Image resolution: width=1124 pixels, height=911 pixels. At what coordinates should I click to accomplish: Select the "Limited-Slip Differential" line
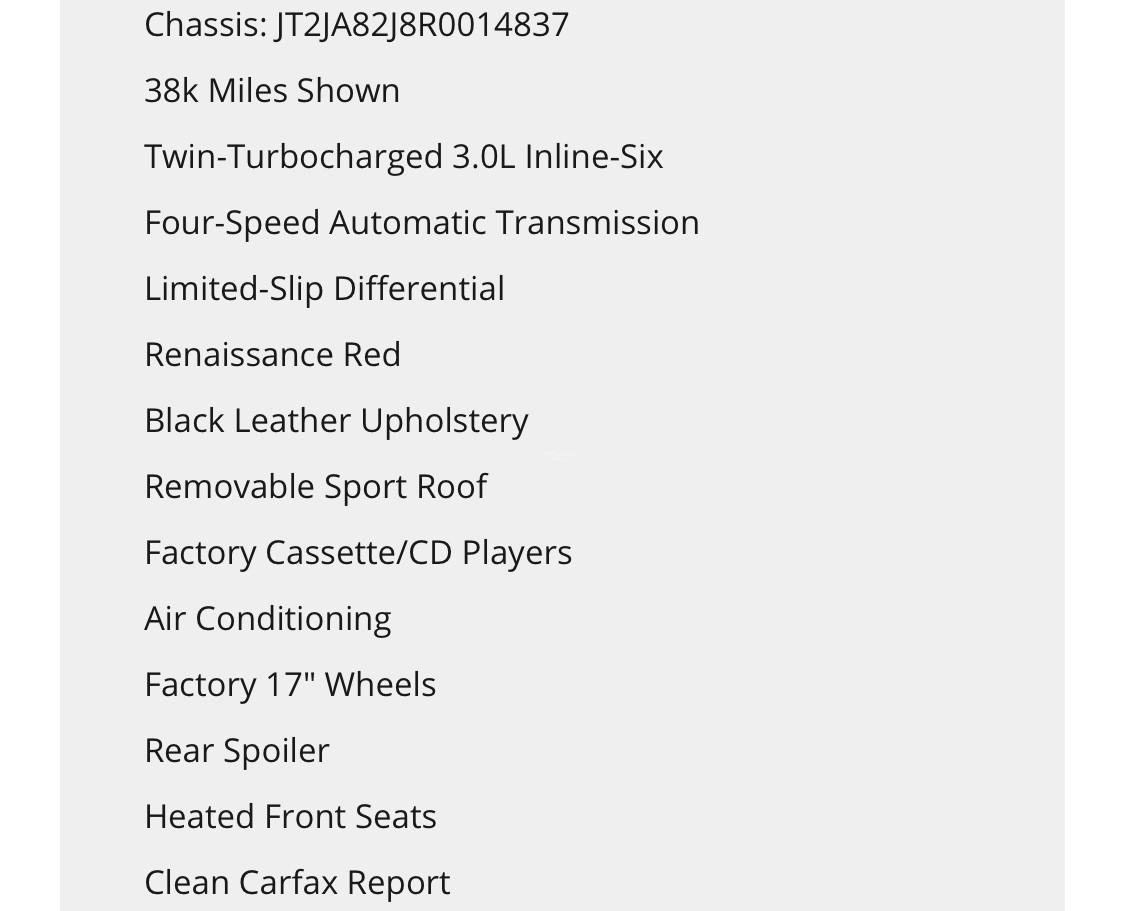point(324,289)
